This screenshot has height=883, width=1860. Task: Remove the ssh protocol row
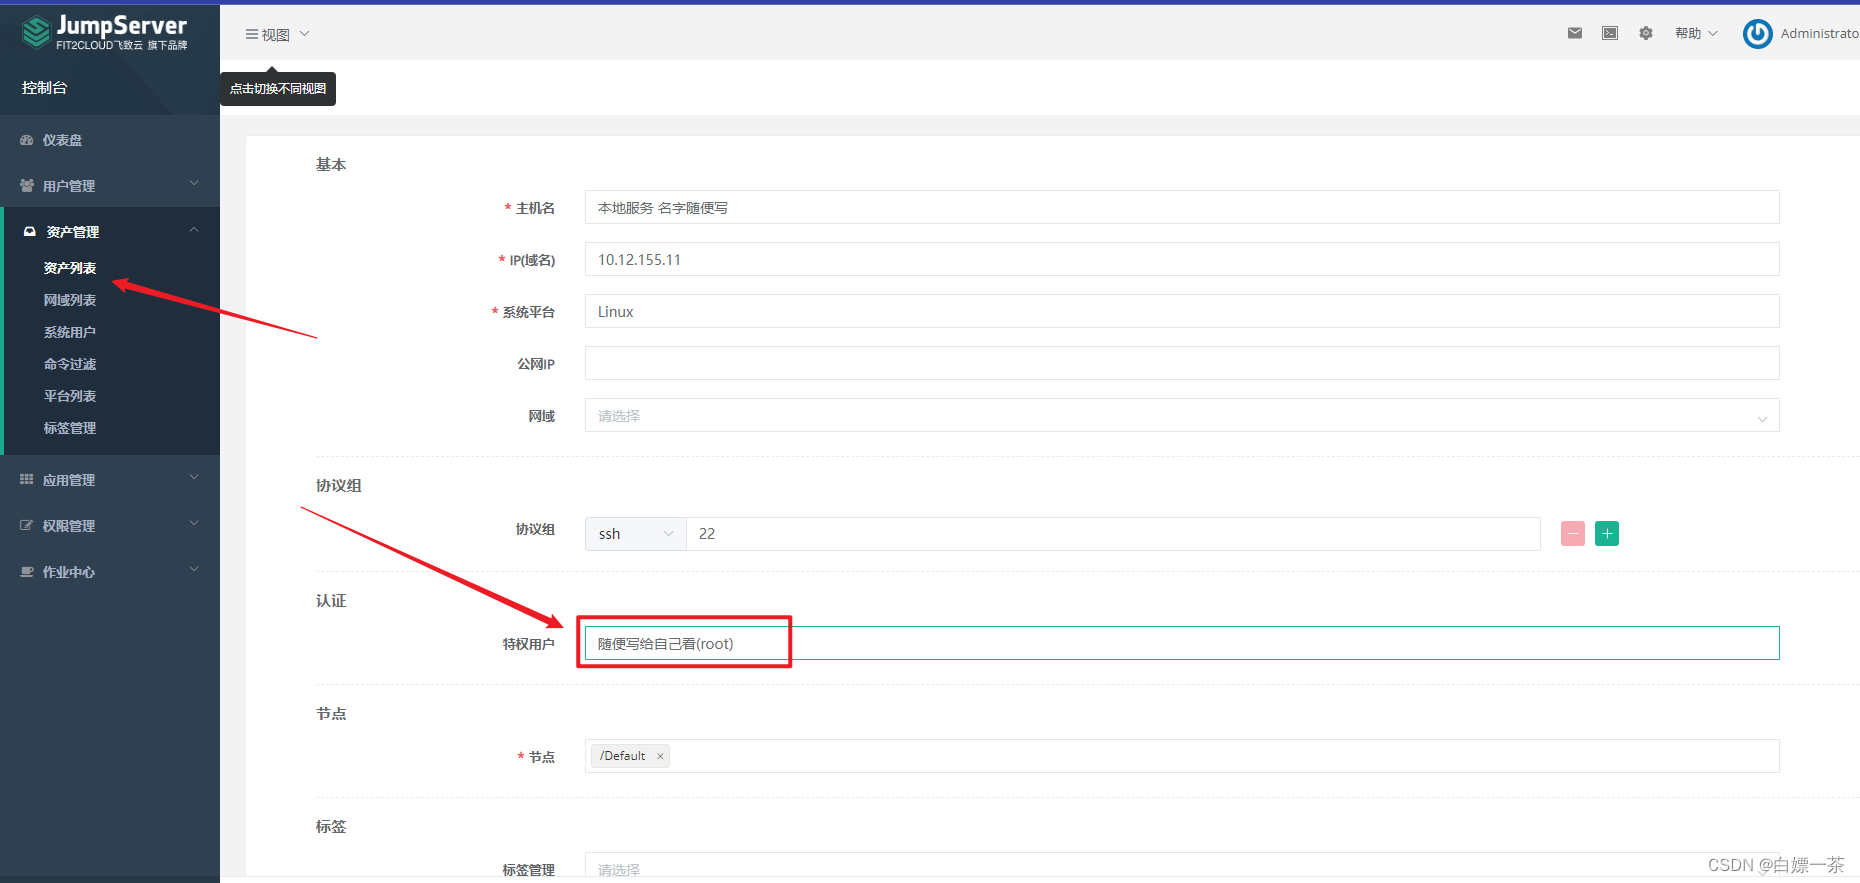(1573, 534)
